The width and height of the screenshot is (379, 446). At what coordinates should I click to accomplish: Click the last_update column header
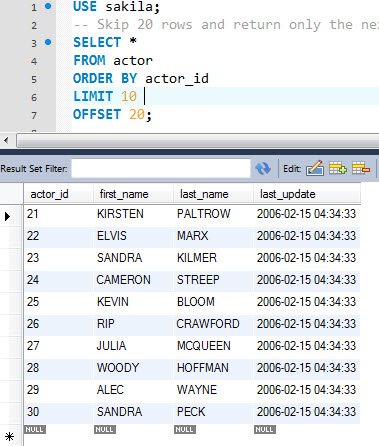tap(307, 194)
